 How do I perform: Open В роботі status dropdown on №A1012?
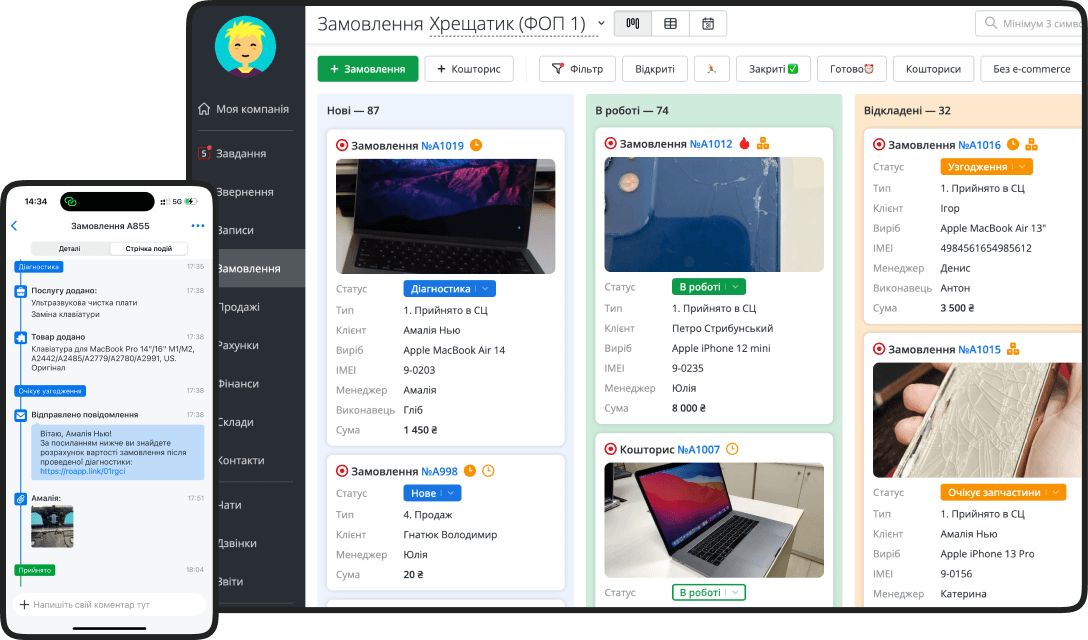coord(708,287)
